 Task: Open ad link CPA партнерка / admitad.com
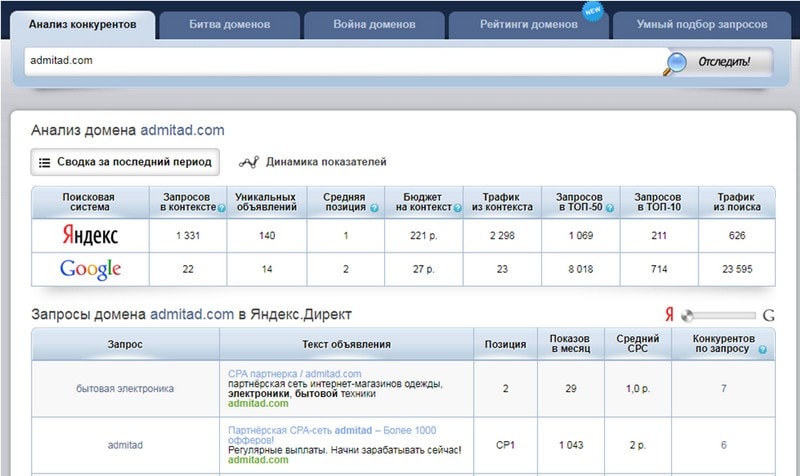(294, 374)
